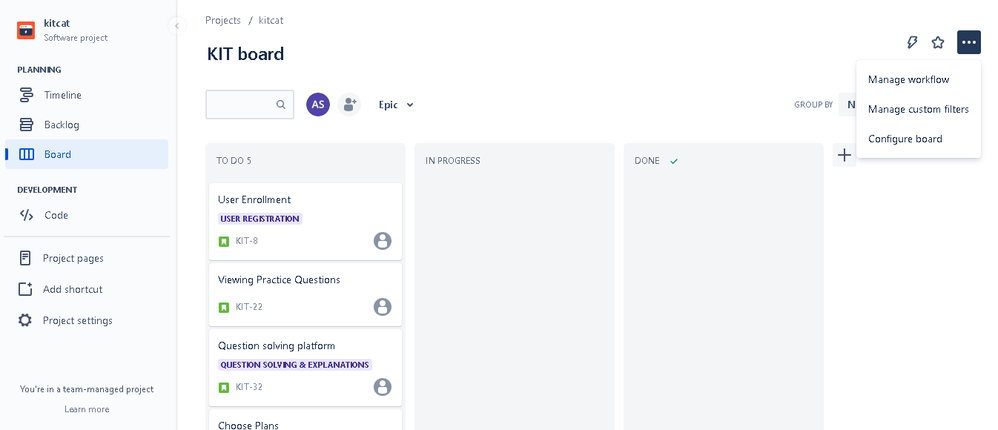Open the User Enrollment card
This screenshot has height=430, width=998.
pyautogui.click(x=306, y=221)
